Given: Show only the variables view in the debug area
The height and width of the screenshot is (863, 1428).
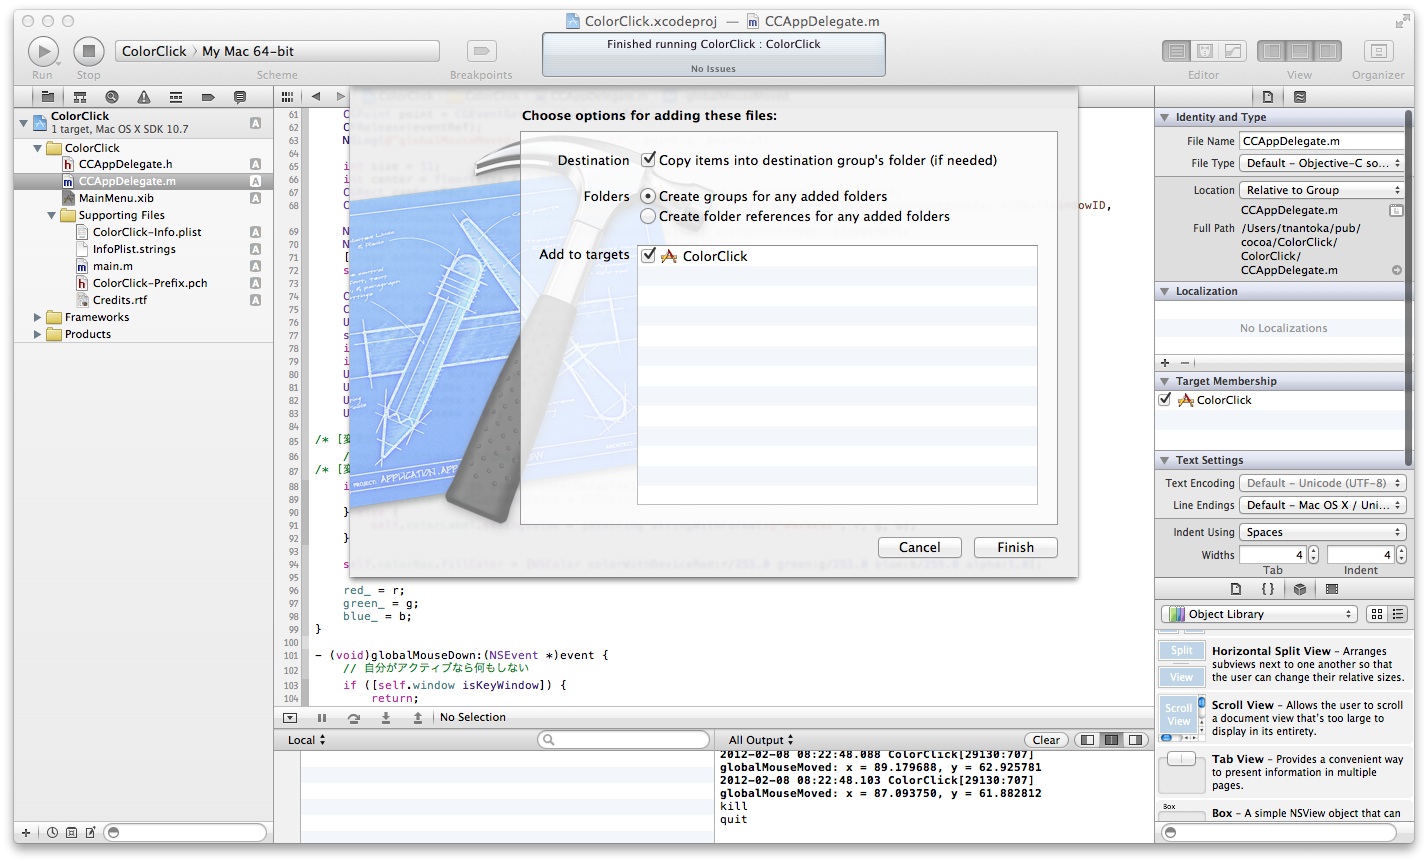Looking at the screenshot, I should [1088, 740].
